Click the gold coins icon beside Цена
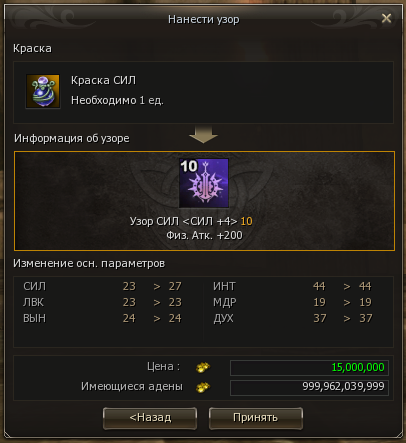This screenshot has height=443, width=406. click(203, 368)
